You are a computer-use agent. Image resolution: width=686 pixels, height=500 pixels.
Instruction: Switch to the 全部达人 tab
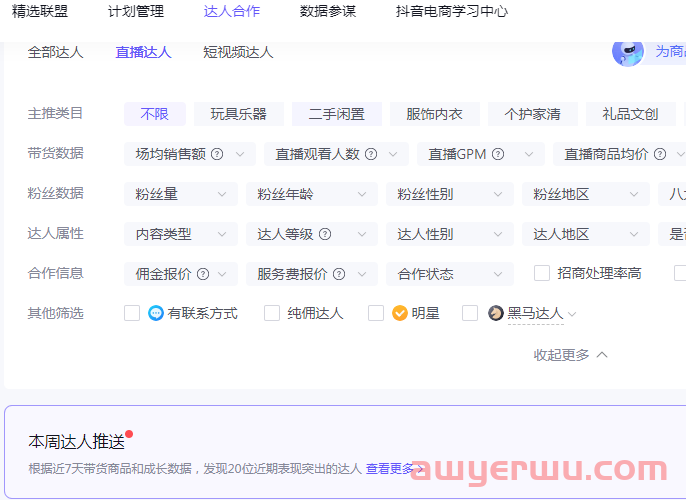tap(56, 52)
